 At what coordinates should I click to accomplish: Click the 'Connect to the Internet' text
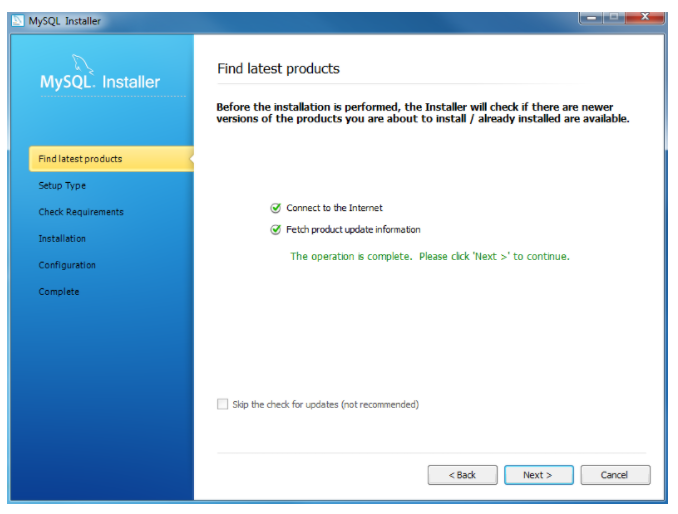pyautogui.click(x=334, y=208)
